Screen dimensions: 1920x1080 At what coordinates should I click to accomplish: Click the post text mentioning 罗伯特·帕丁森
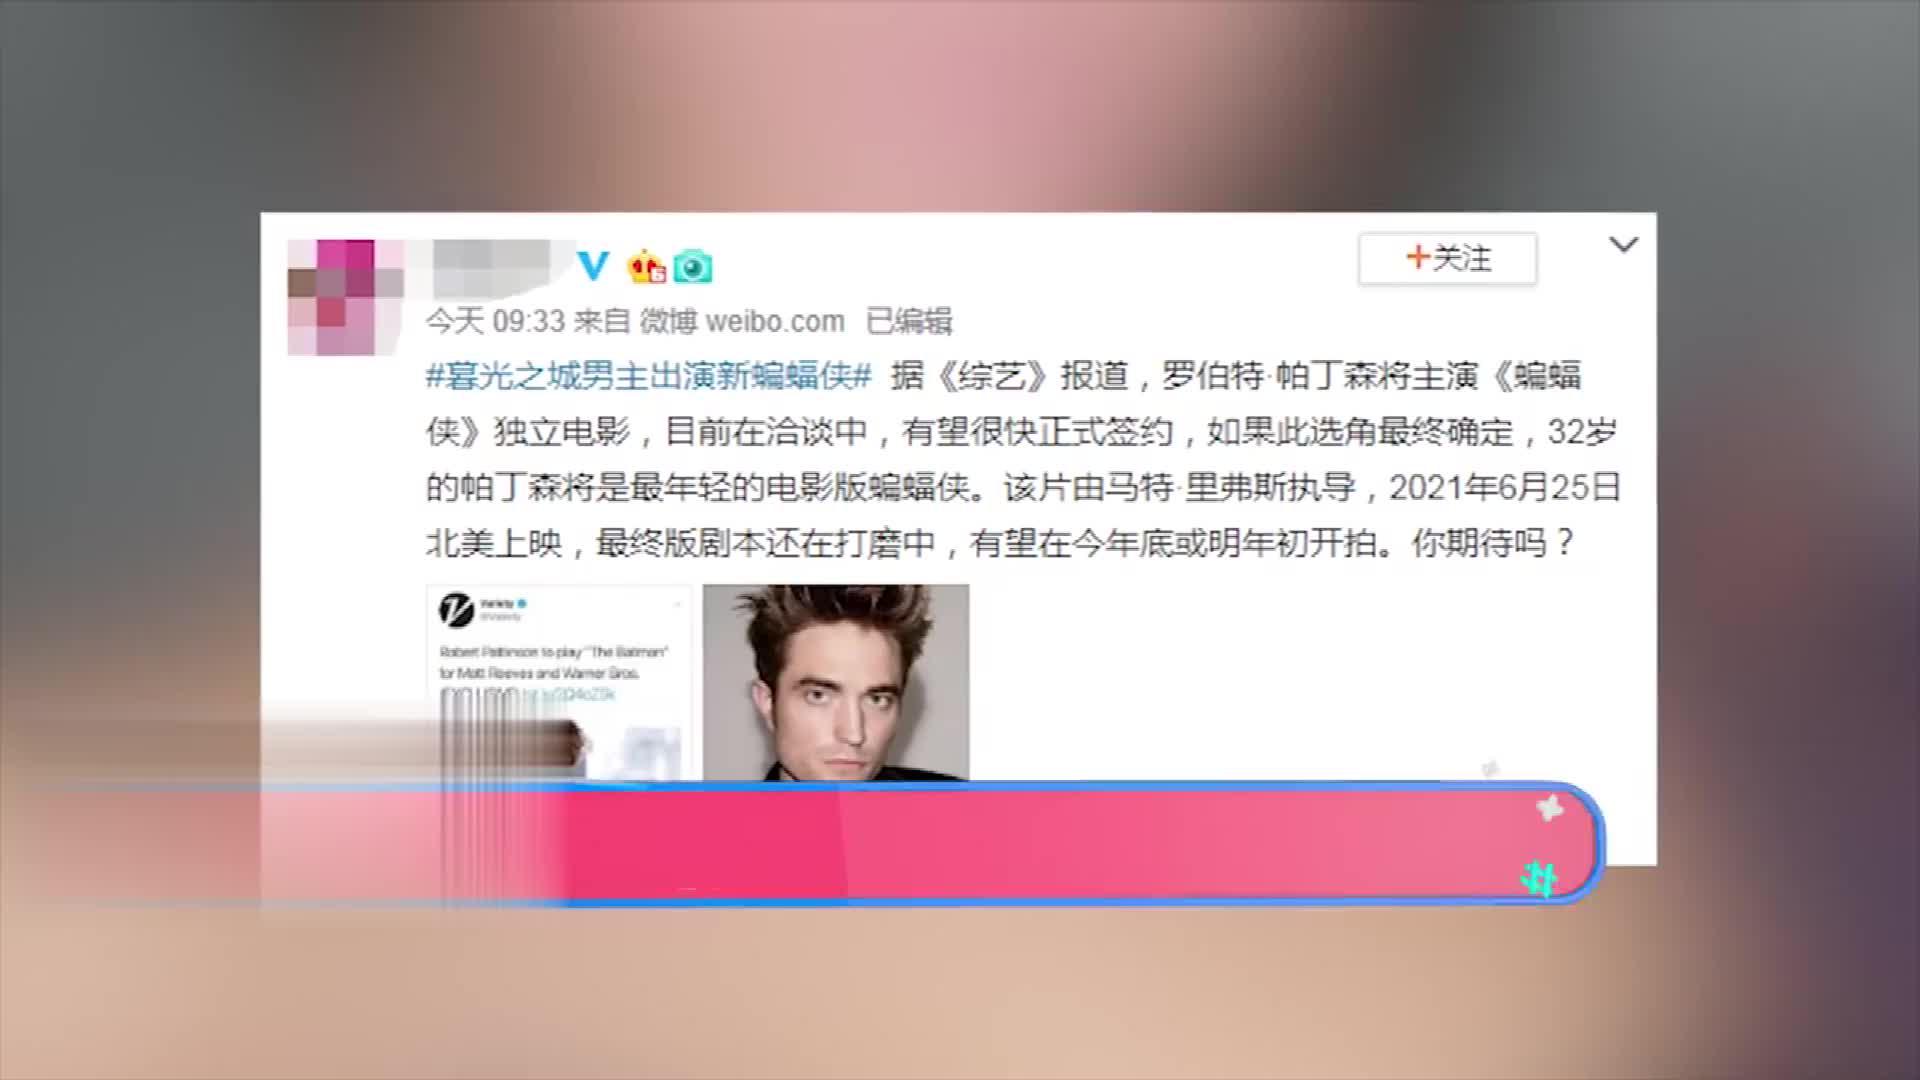[x=1023, y=460]
